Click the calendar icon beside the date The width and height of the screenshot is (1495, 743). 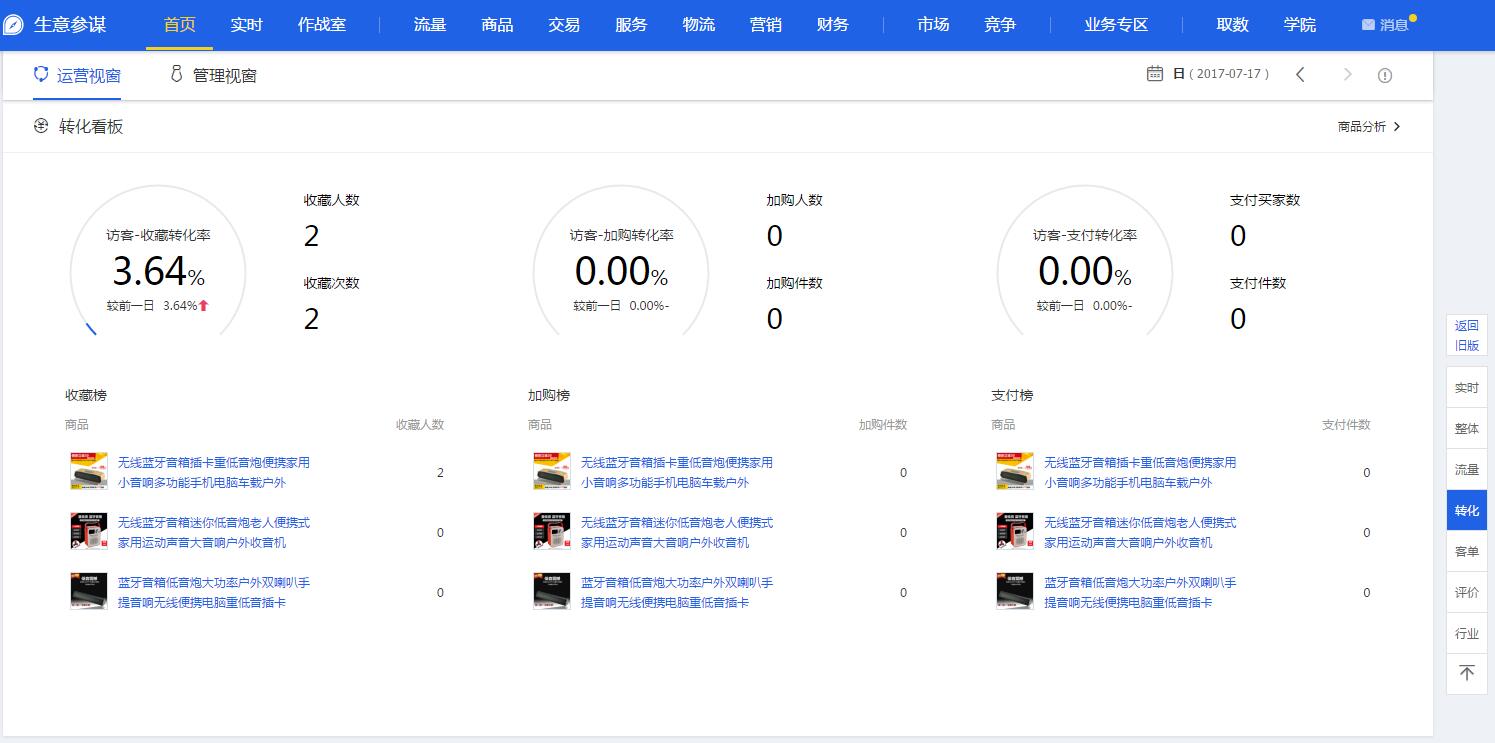1155,74
